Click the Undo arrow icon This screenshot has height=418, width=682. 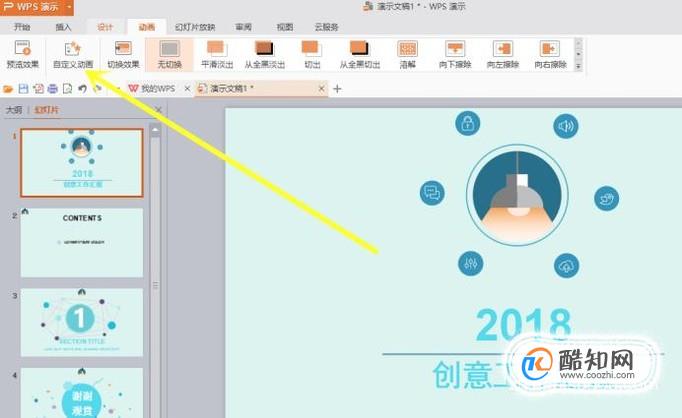tap(82, 89)
